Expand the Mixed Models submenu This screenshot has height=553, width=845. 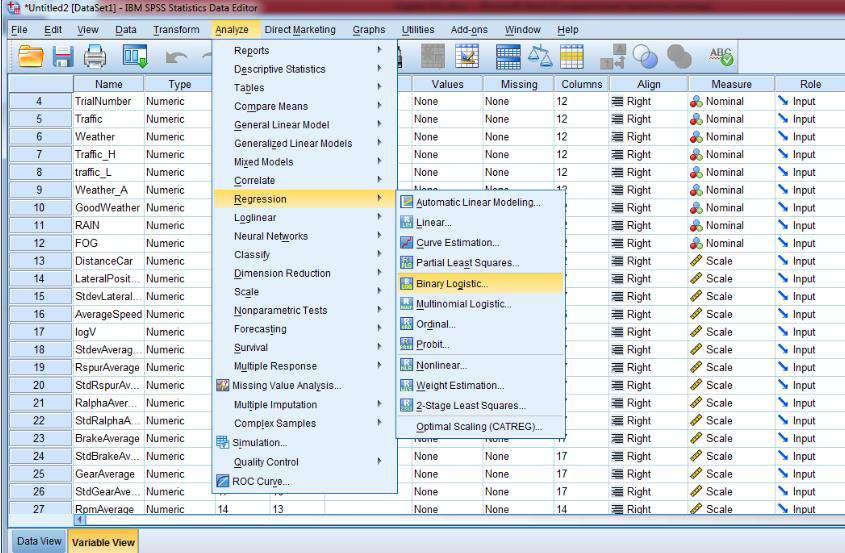(x=379, y=162)
